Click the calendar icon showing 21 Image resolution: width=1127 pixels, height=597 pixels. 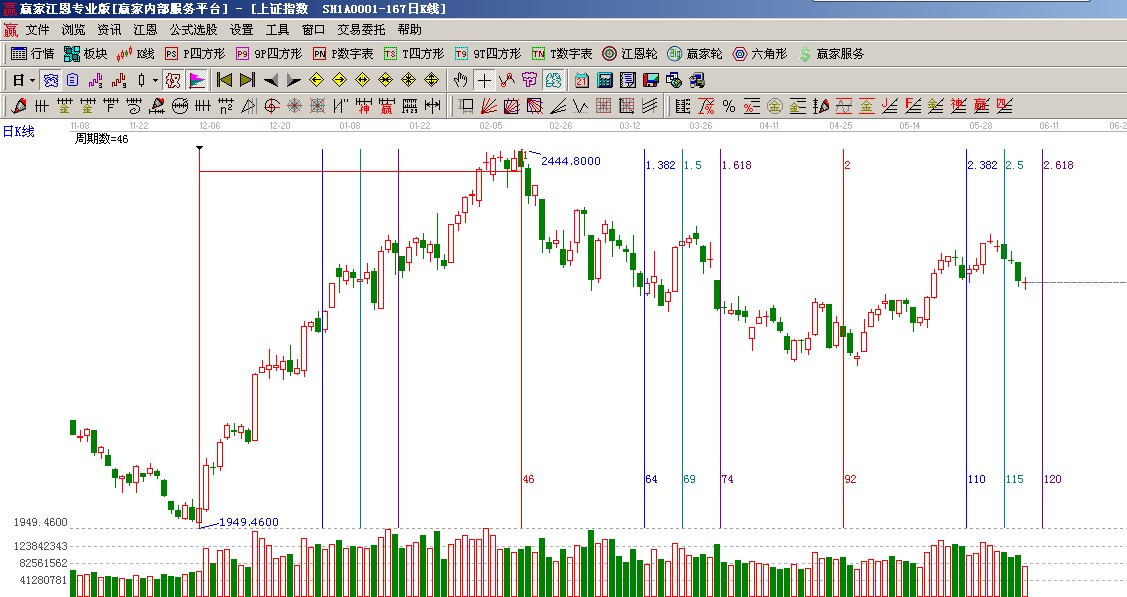581,80
